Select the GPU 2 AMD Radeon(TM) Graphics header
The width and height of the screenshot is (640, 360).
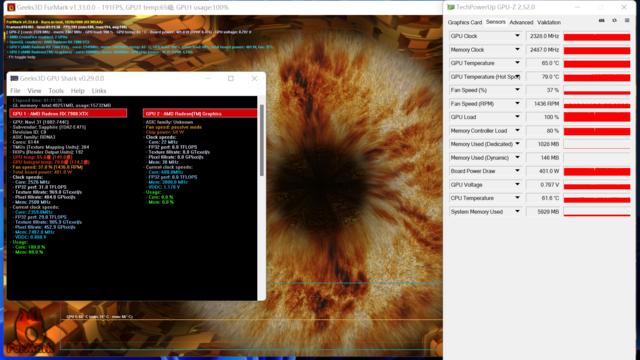tap(200, 113)
